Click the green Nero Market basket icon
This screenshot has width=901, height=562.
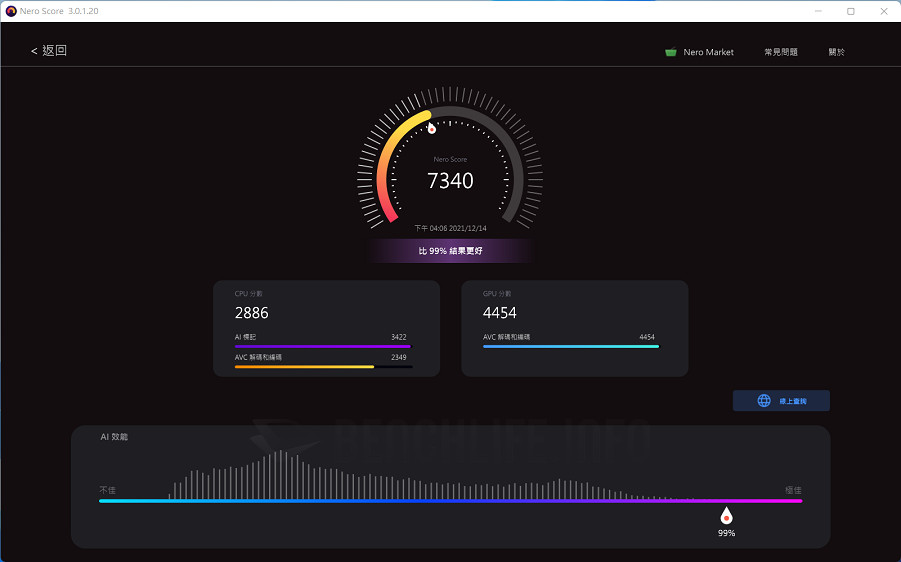[x=671, y=52]
